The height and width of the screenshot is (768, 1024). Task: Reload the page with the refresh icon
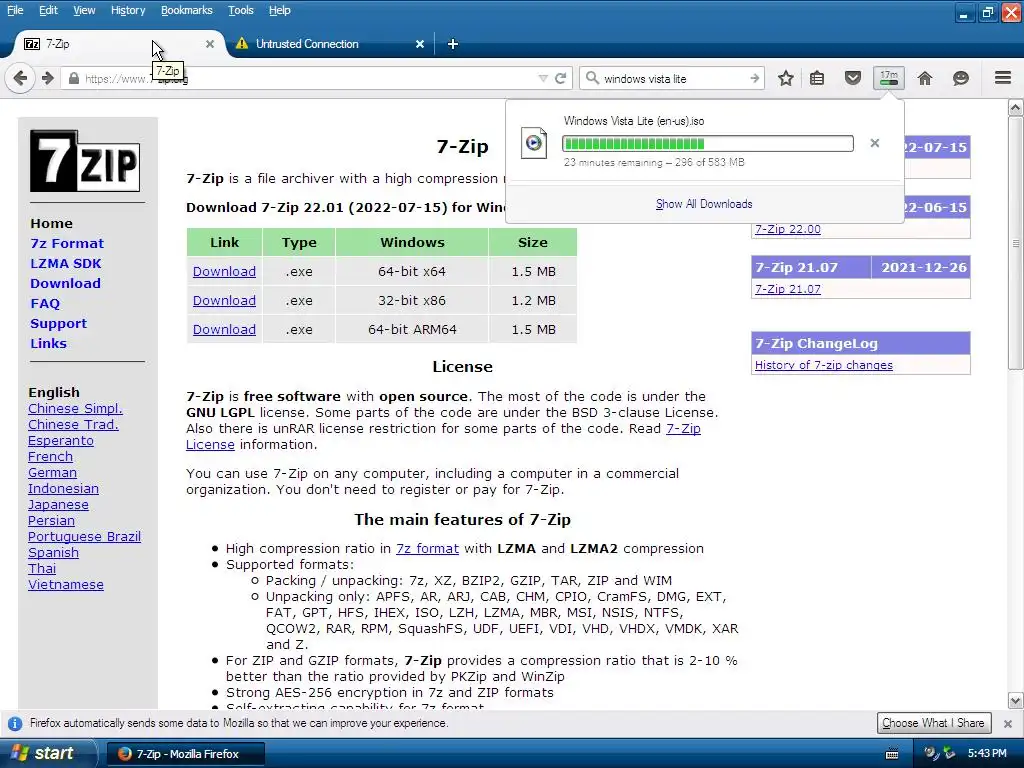pos(560,78)
